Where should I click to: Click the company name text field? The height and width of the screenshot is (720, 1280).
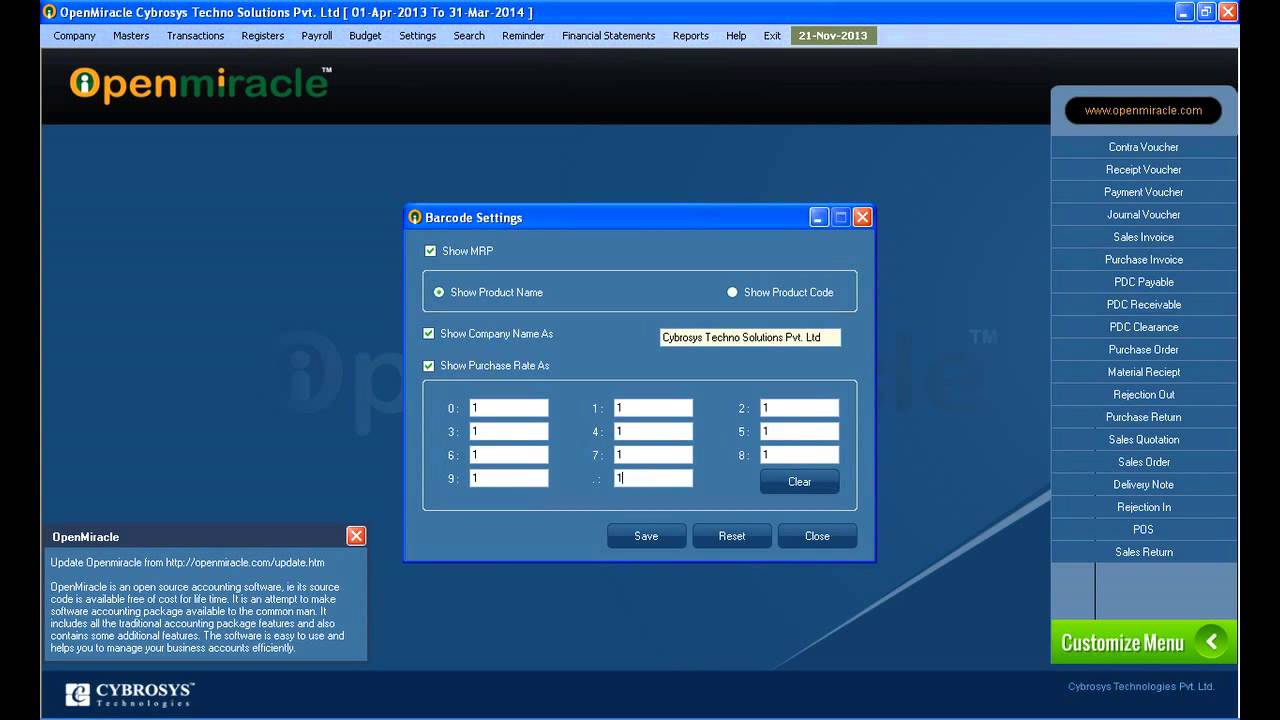click(750, 338)
